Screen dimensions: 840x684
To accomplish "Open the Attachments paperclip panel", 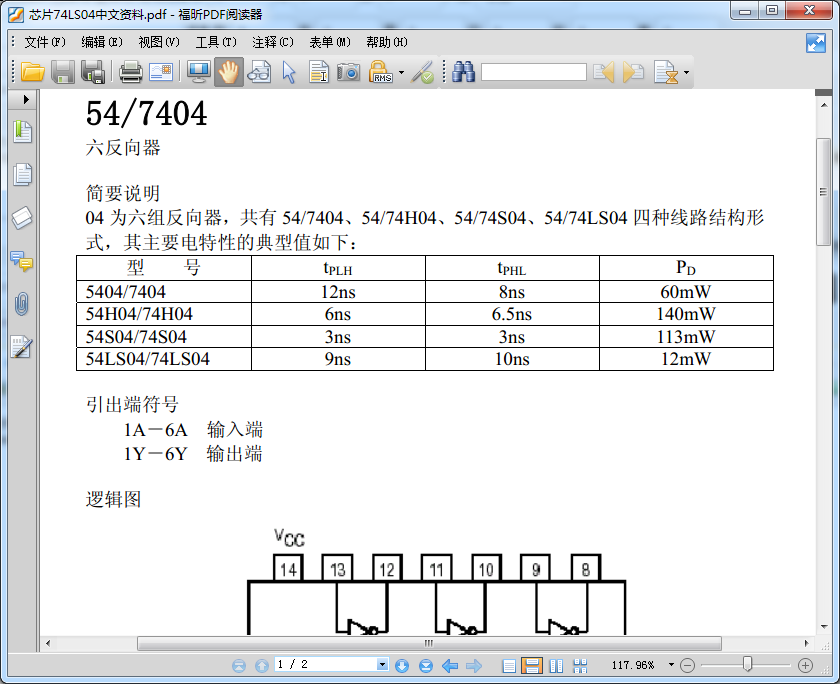I will (x=22, y=304).
